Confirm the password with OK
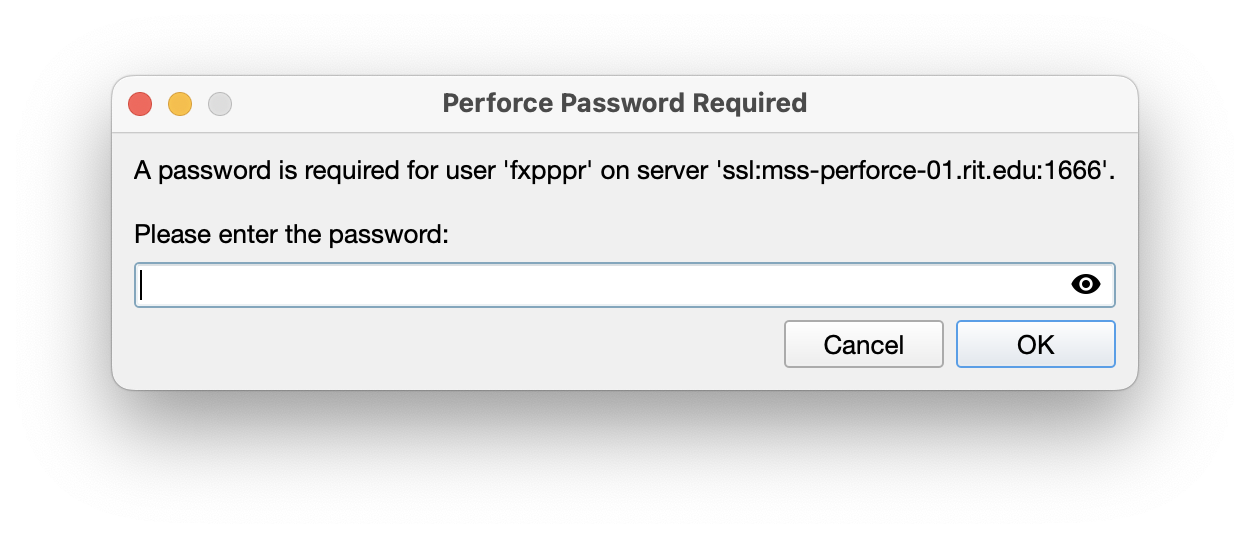The width and height of the screenshot is (1250, 538). (1035, 345)
